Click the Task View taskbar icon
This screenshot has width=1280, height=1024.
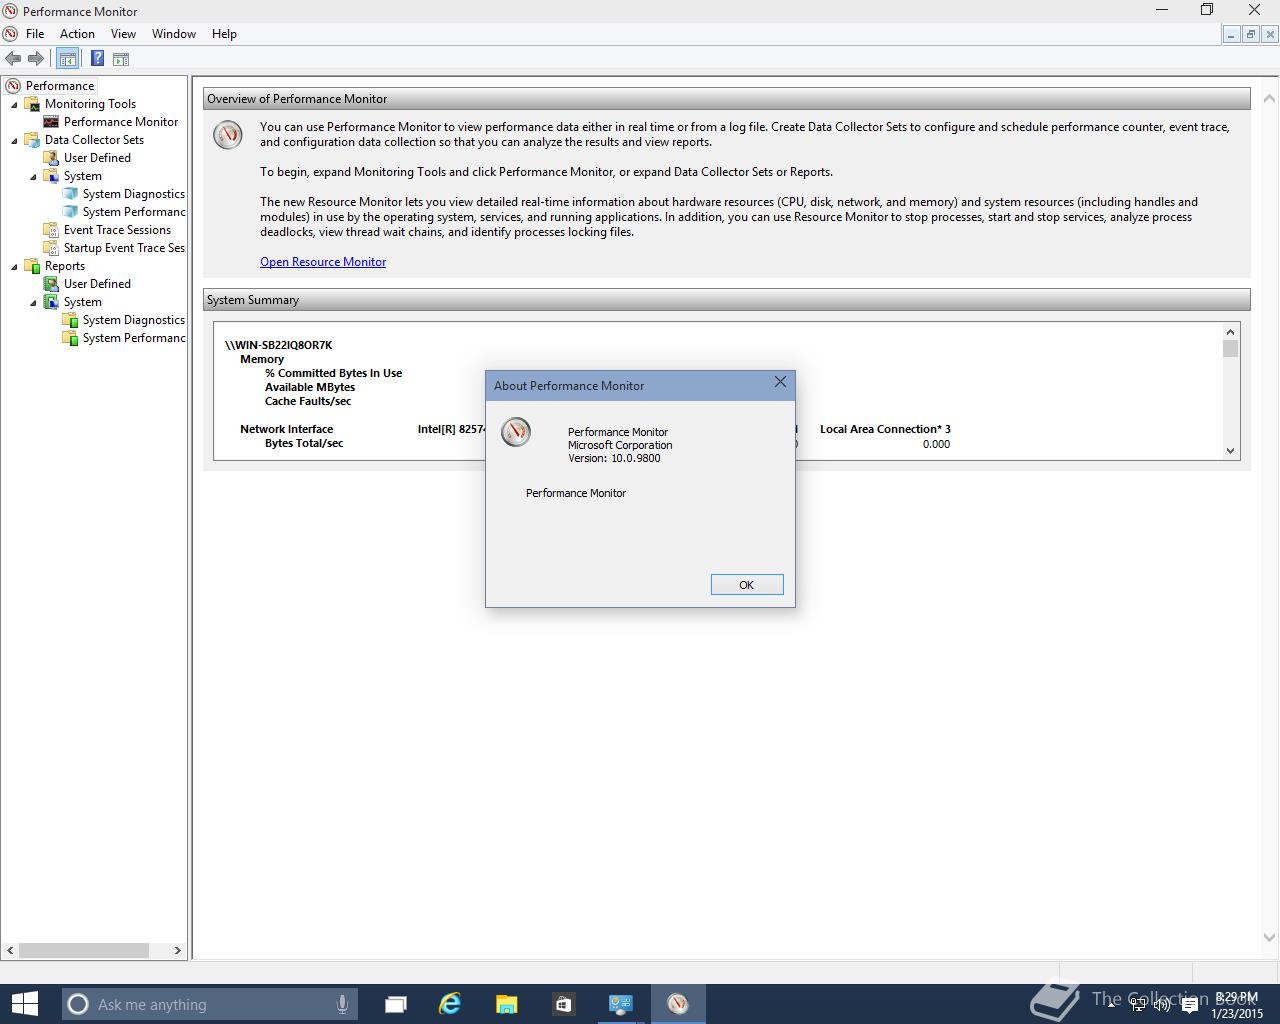(x=396, y=1004)
